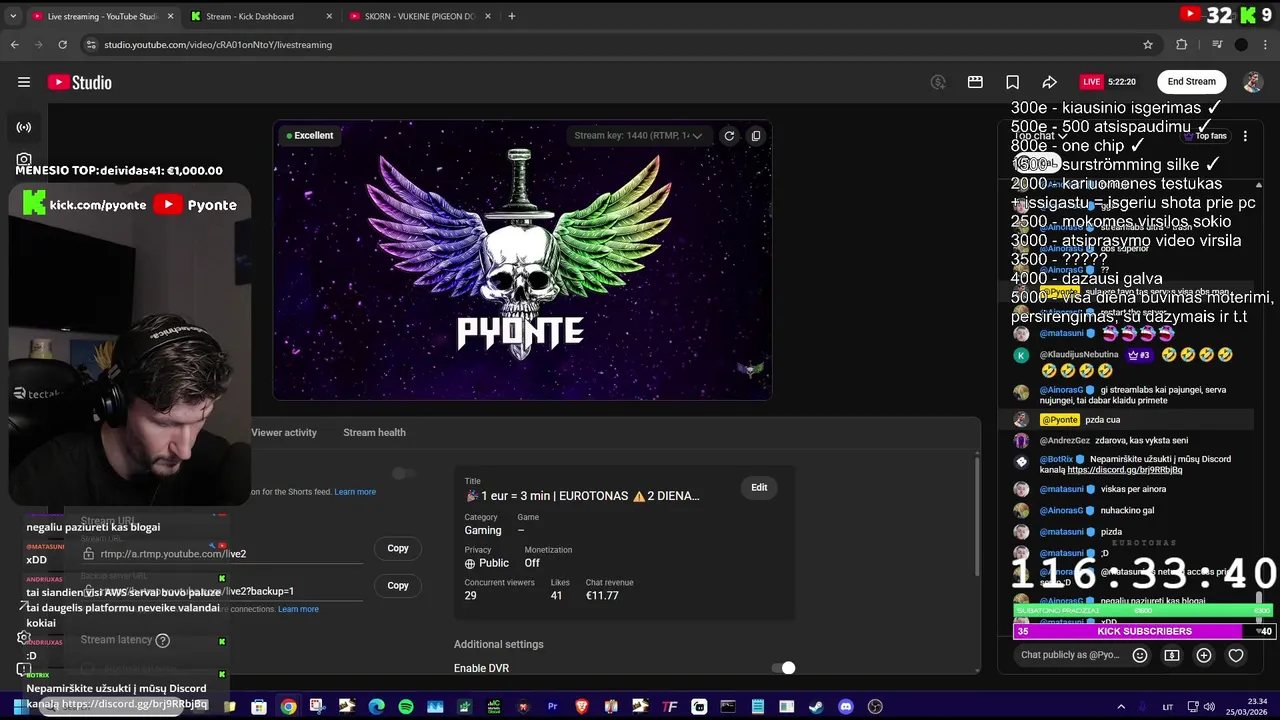Open the channel account avatar menu
The image size is (1280, 720).
click(x=1252, y=82)
